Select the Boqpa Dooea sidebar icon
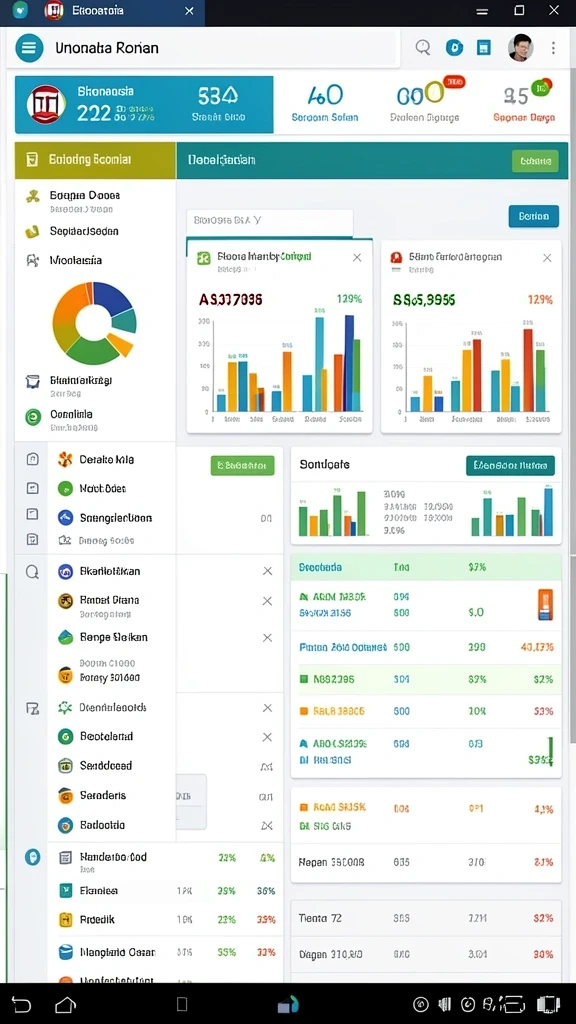 pyautogui.click(x=32, y=195)
